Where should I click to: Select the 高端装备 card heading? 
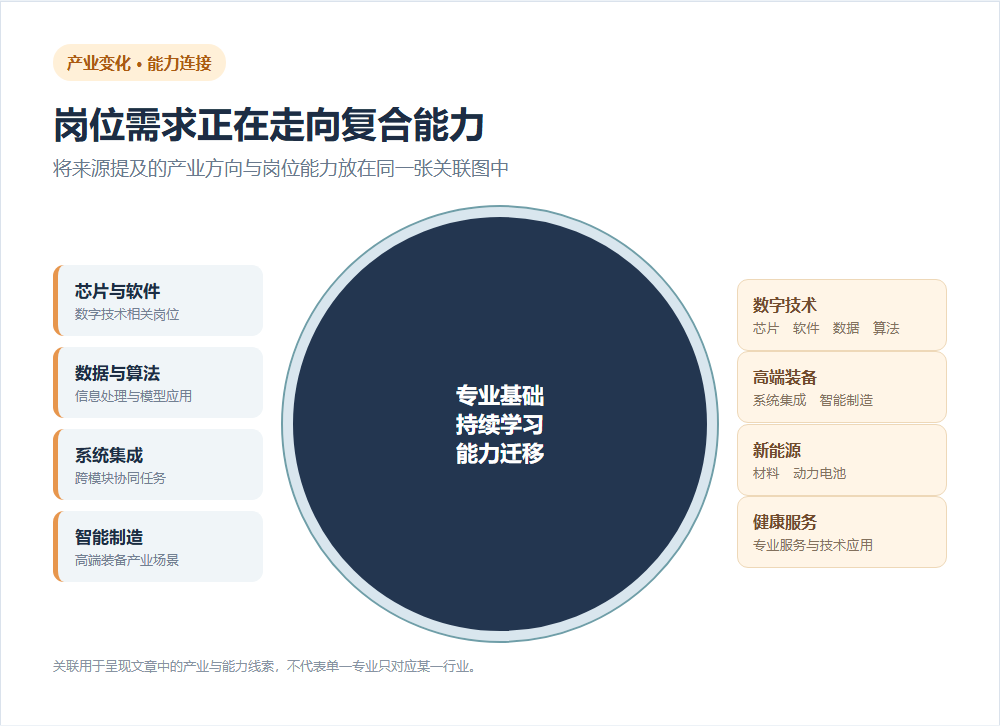tap(784, 377)
